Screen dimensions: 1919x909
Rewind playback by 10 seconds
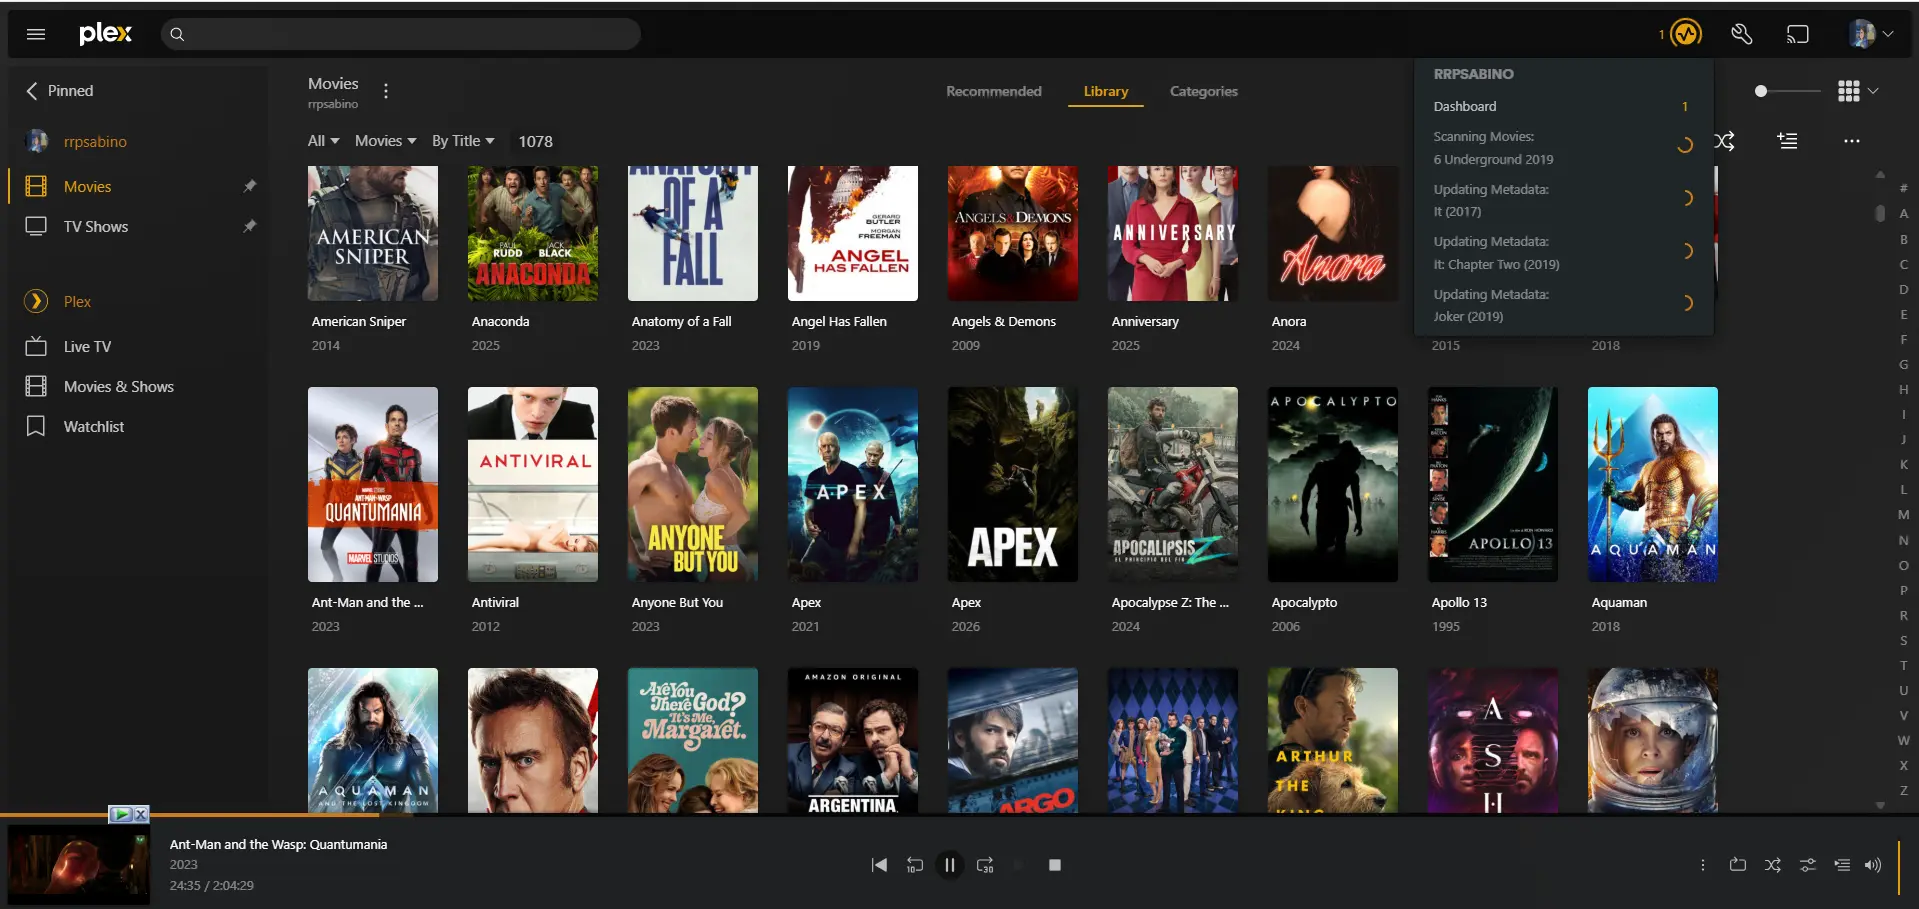click(x=914, y=865)
